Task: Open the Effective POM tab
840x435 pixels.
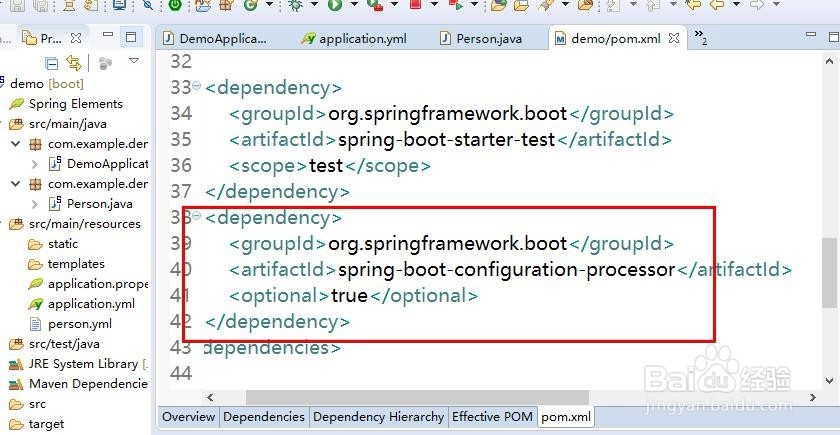Action: (x=492, y=417)
